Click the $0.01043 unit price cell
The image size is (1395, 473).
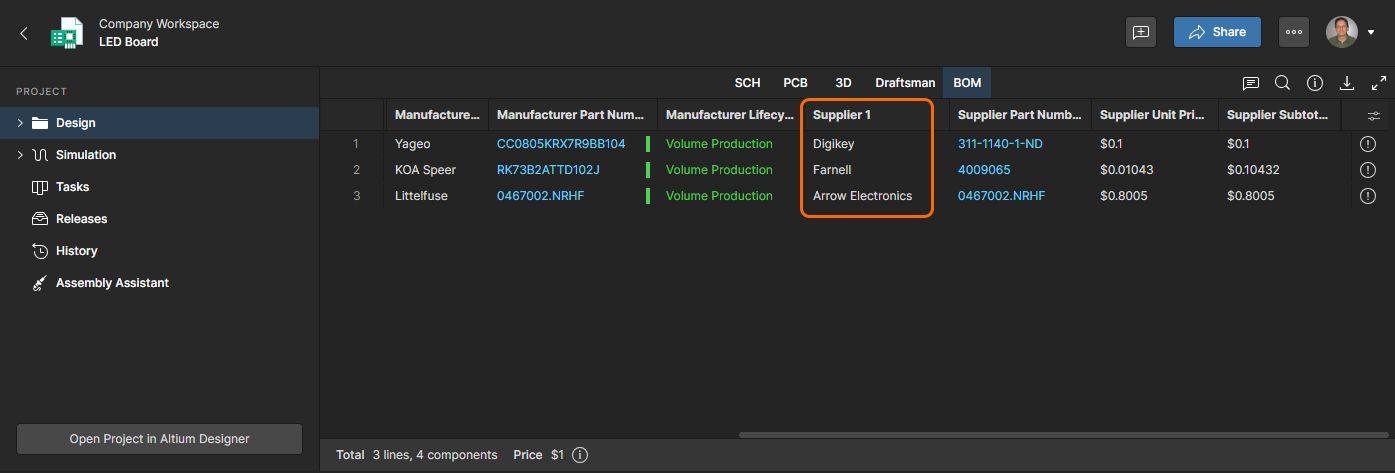(x=1154, y=170)
